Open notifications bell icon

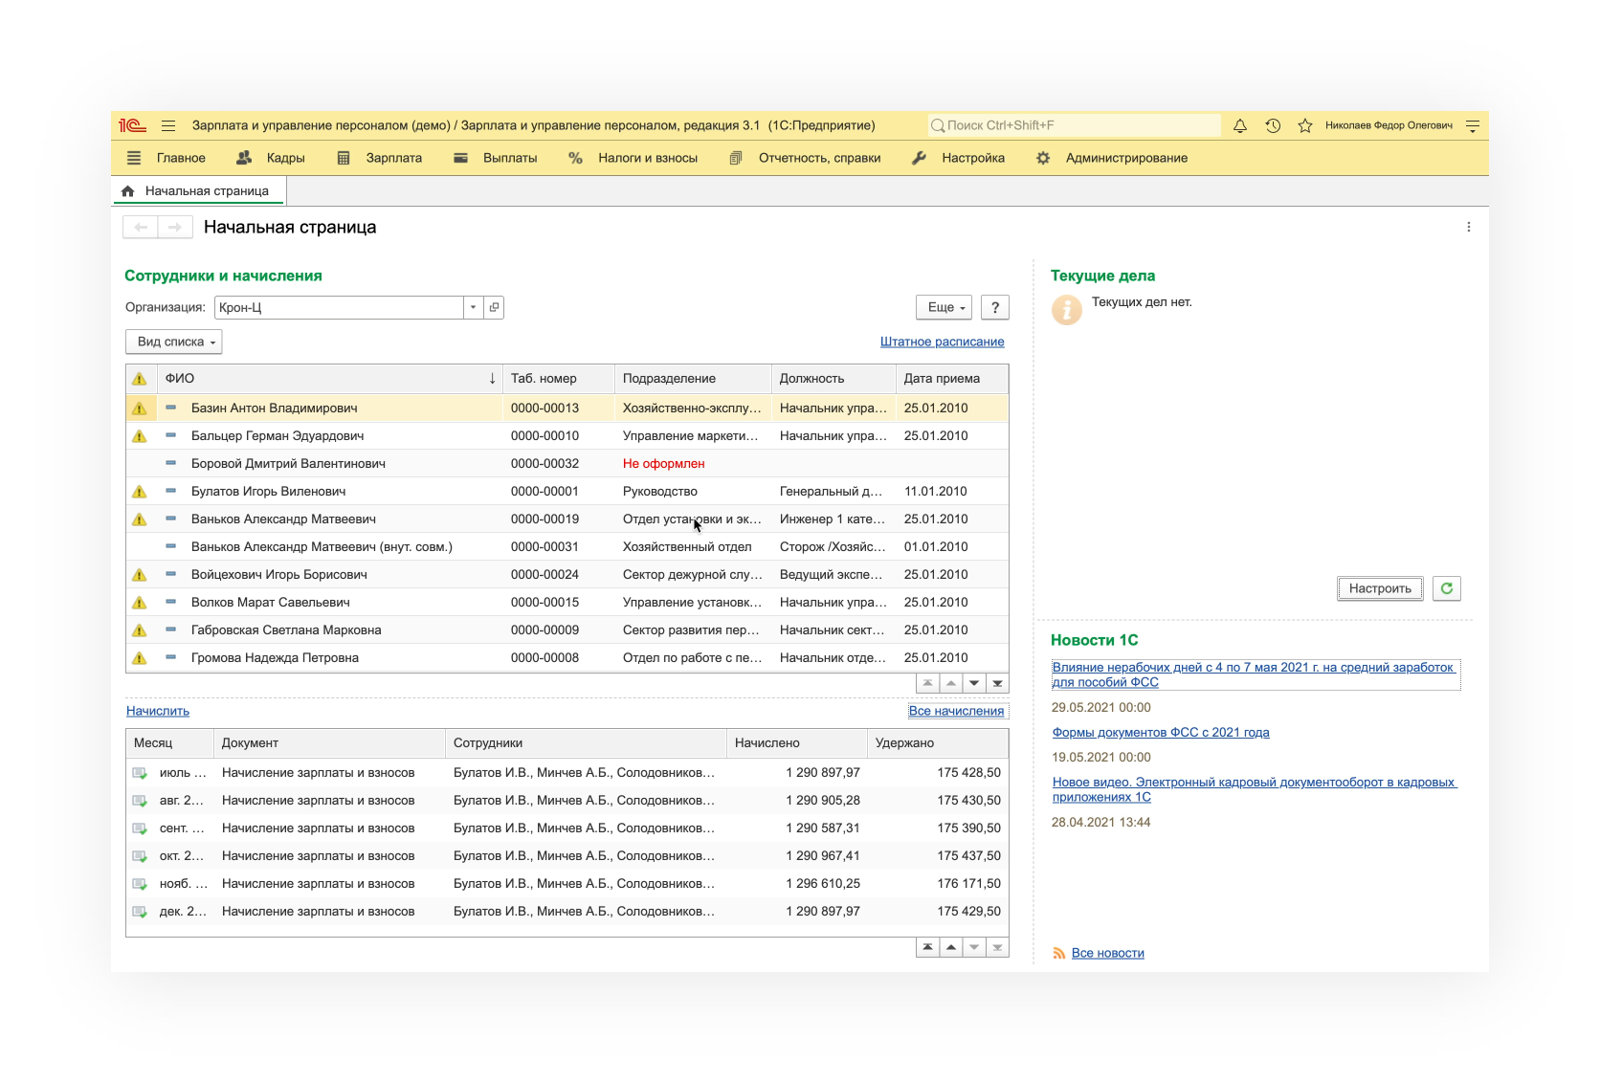1239,126
